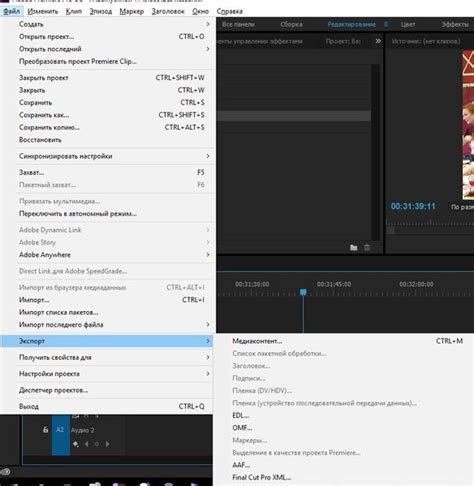Select Закрыть проект
The height and width of the screenshot is (486, 474).
(107, 78)
